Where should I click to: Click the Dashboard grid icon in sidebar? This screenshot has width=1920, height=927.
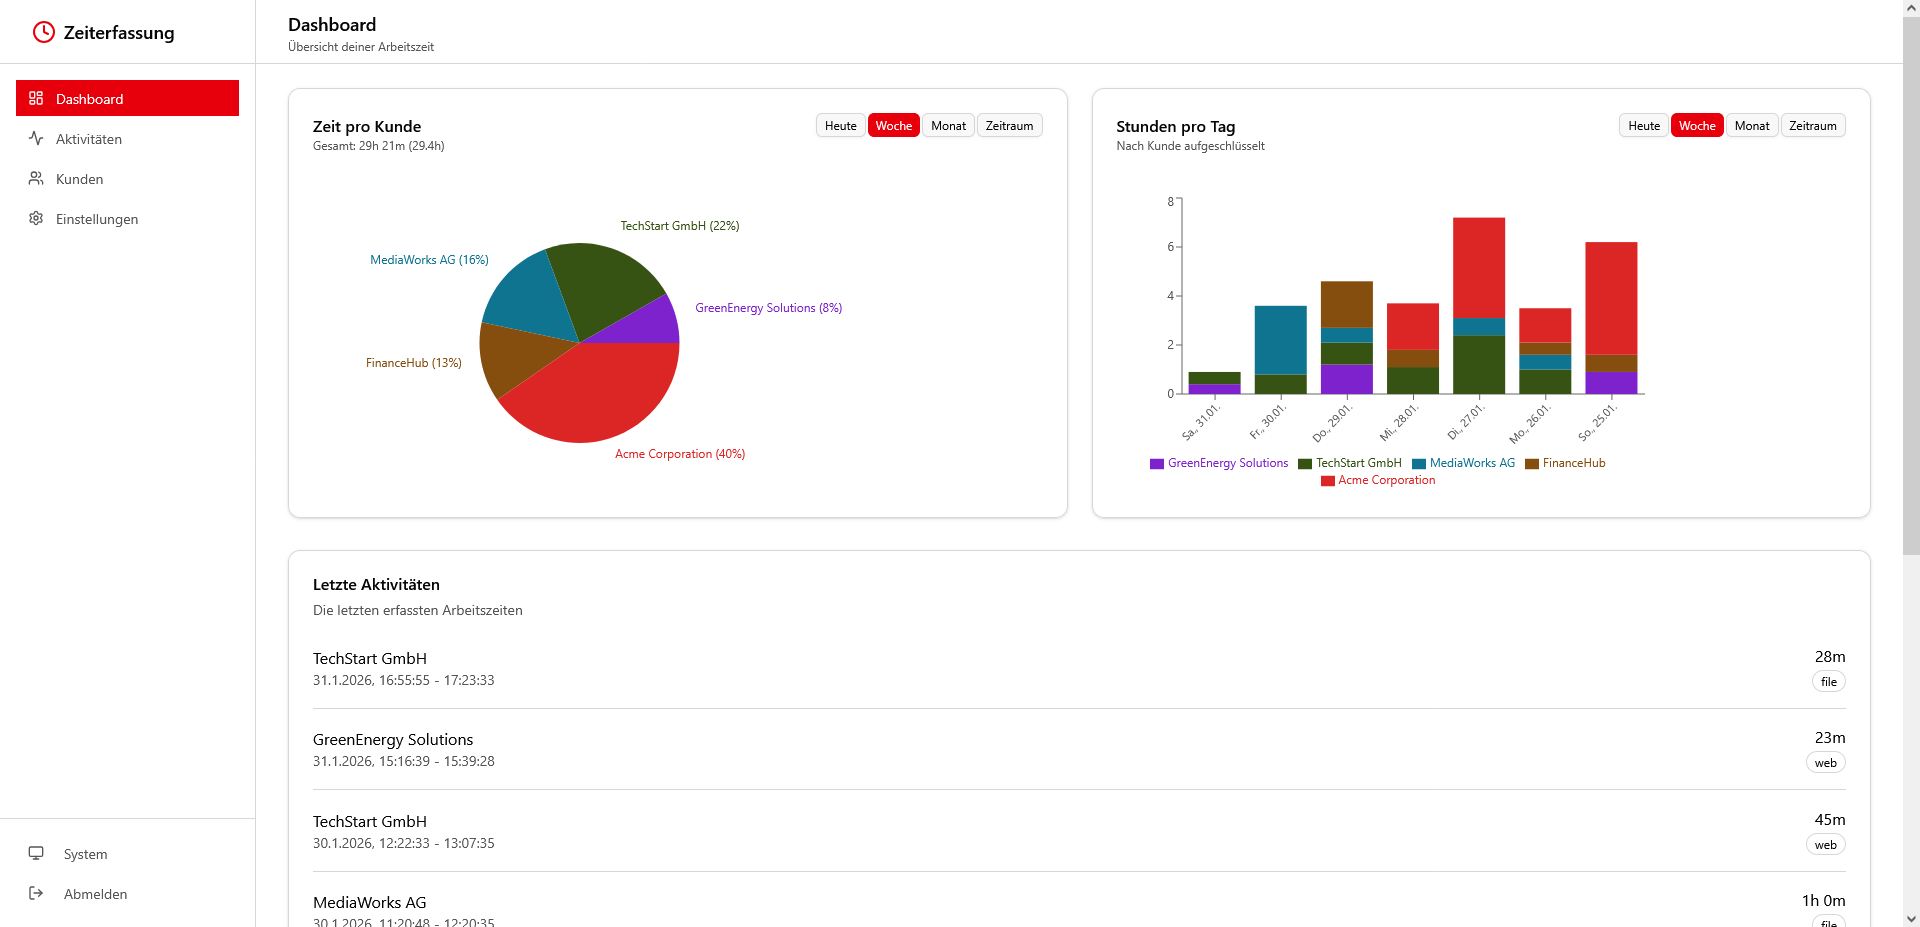coord(36,98)
